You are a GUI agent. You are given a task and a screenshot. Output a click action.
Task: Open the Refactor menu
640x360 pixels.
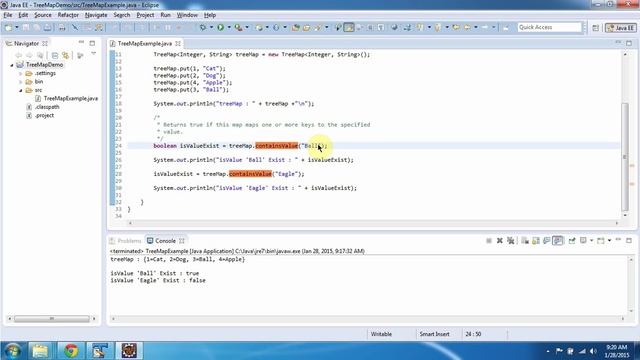[68, 15]
